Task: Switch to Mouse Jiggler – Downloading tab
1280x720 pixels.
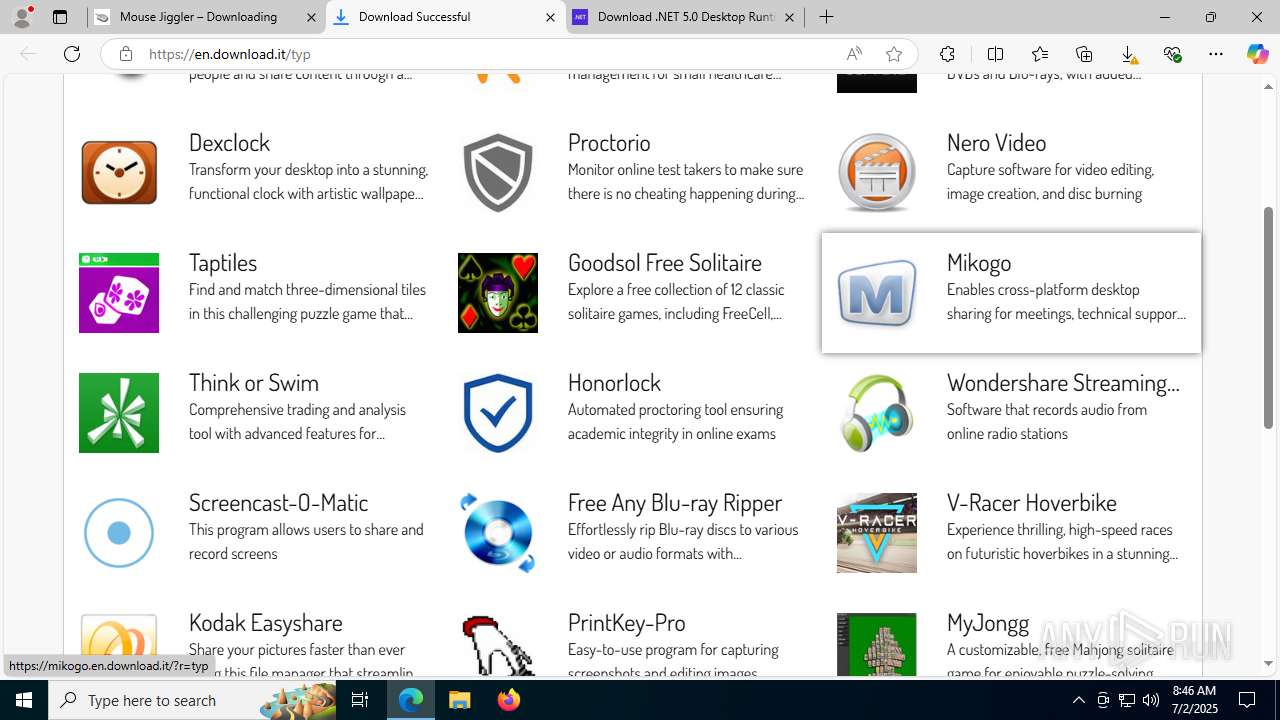Action: [x=197, y=17]
